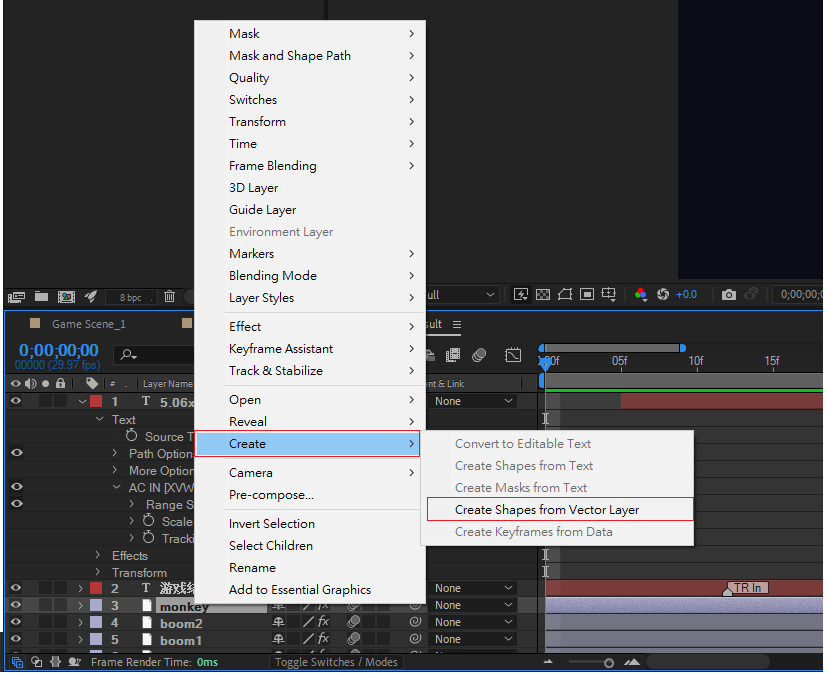Delete selected item with trash icon
Viewport: 828px width, 682px height.
[x=170, y=296]
